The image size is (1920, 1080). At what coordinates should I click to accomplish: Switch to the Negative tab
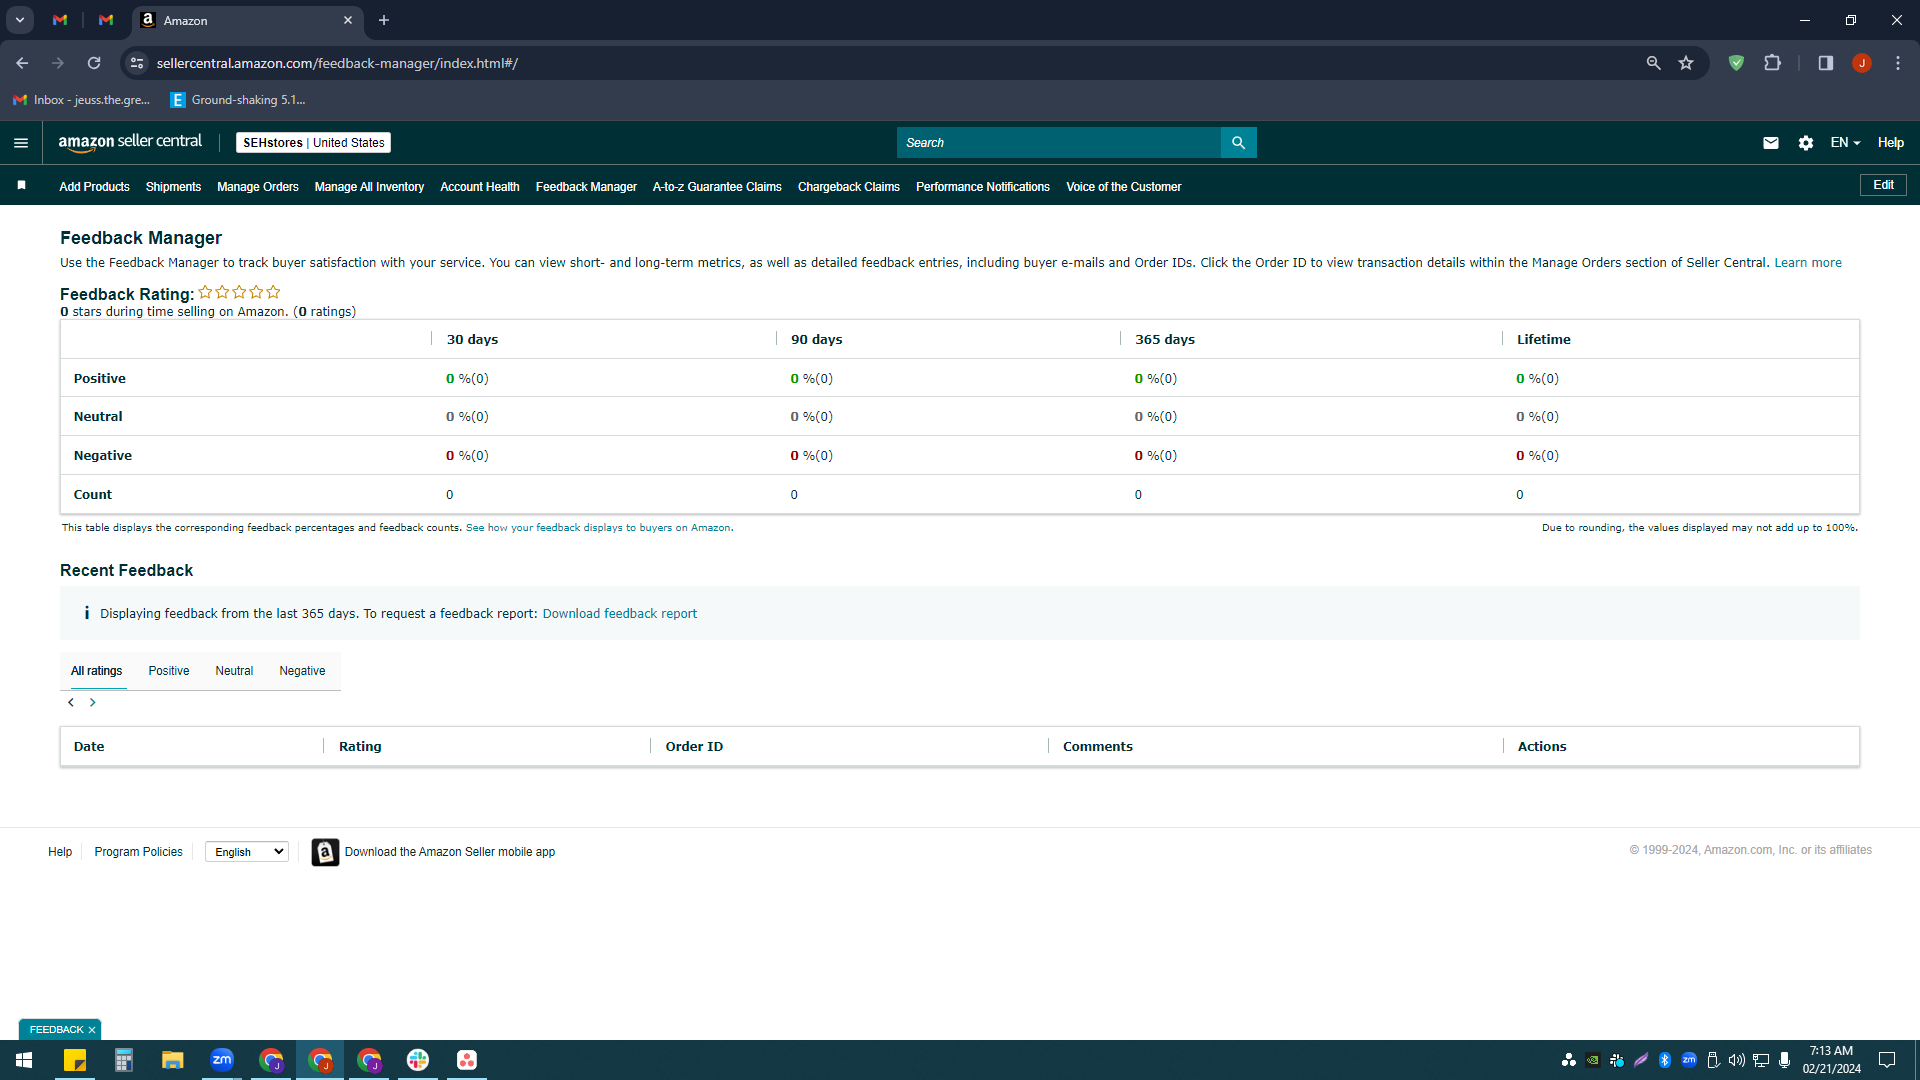tap(302, 671)
